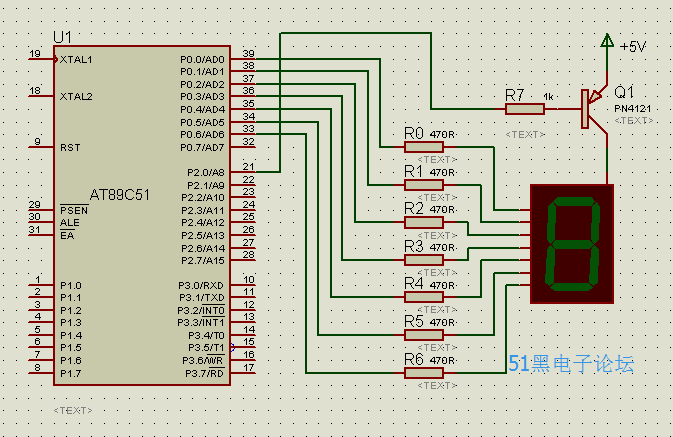The height and width of the screenshot is (437, 673).
Task: Select the Q1 transistor symbol
Action: coord(594,109)
